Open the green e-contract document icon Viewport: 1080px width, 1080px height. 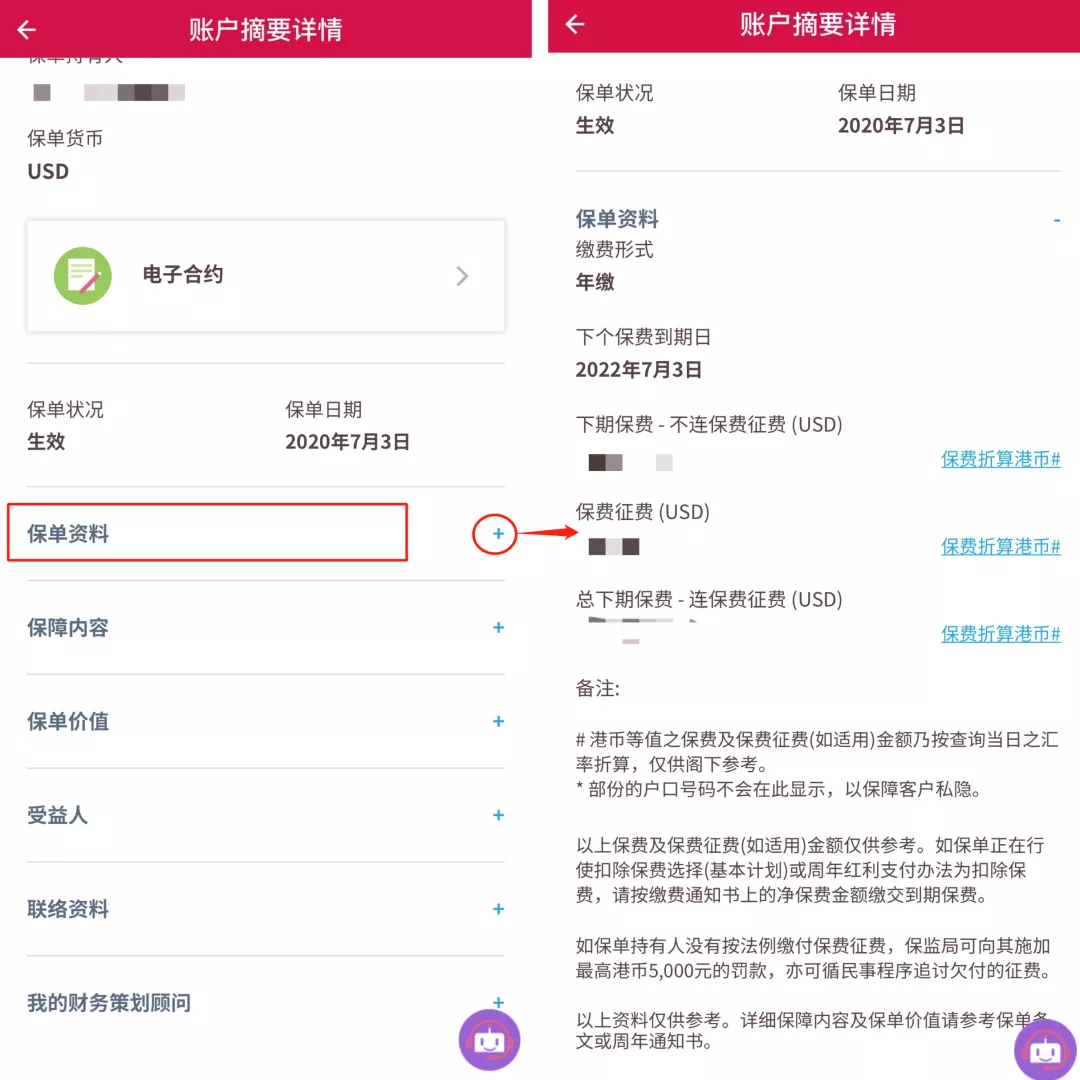[x=83, y=276]
